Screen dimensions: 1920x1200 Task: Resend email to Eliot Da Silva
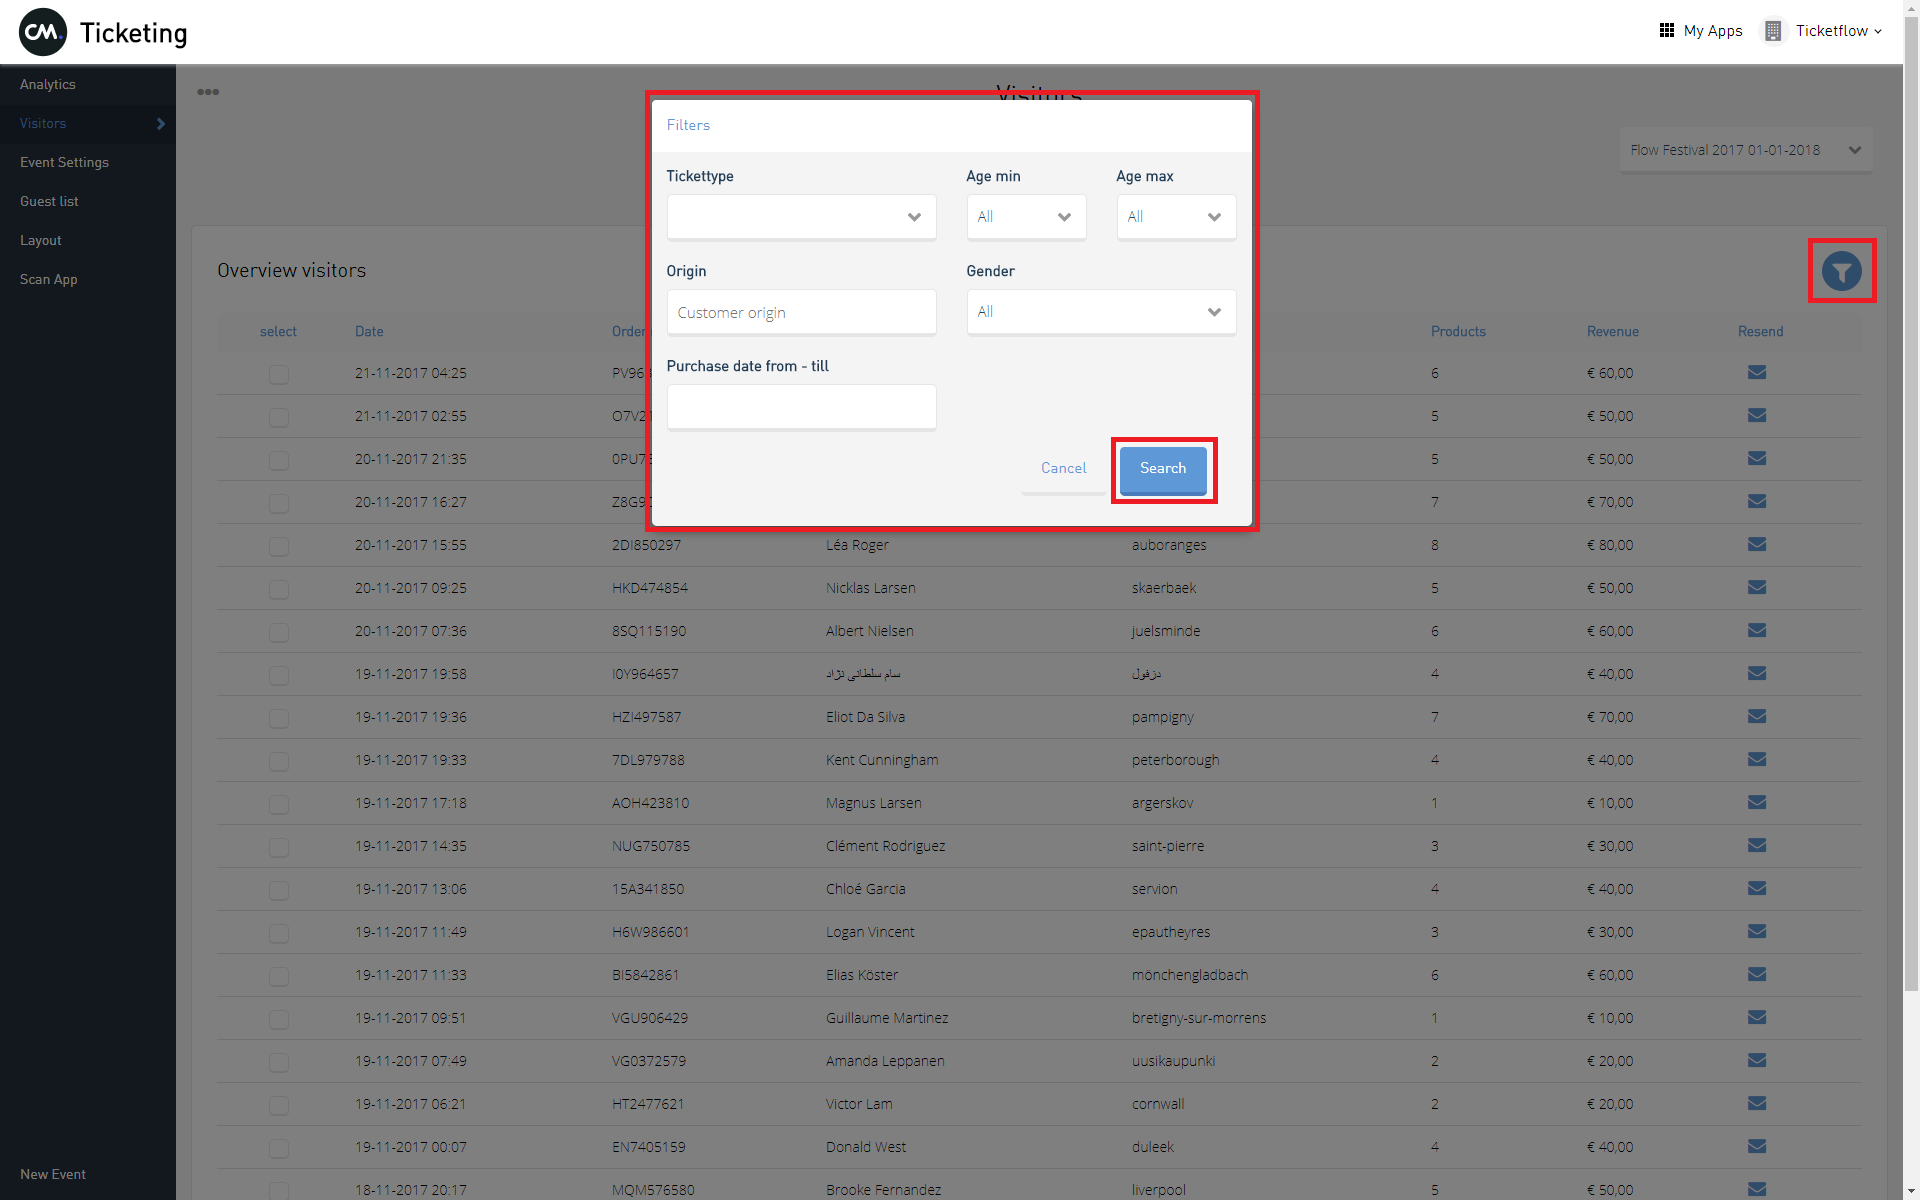coord(1757,716)
